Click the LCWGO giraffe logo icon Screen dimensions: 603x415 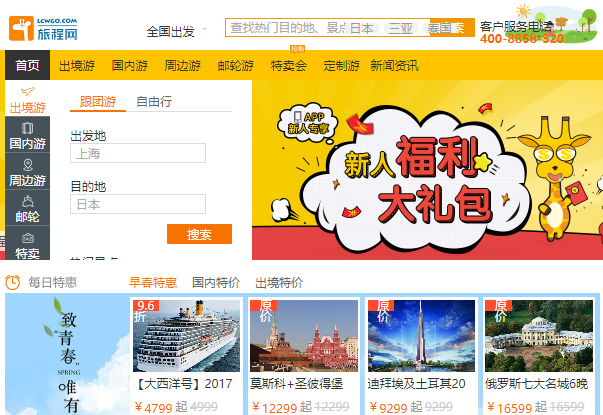point(21,28)
